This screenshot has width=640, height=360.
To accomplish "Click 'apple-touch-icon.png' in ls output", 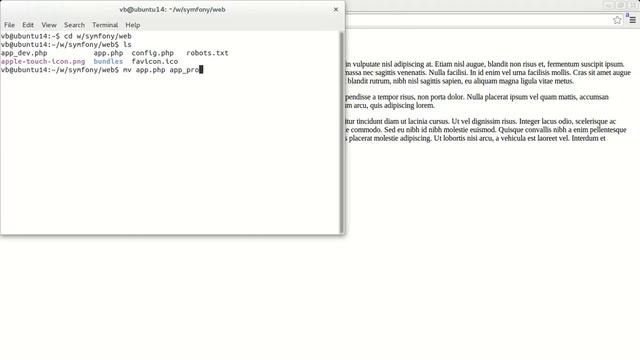I will click(43, 62).
